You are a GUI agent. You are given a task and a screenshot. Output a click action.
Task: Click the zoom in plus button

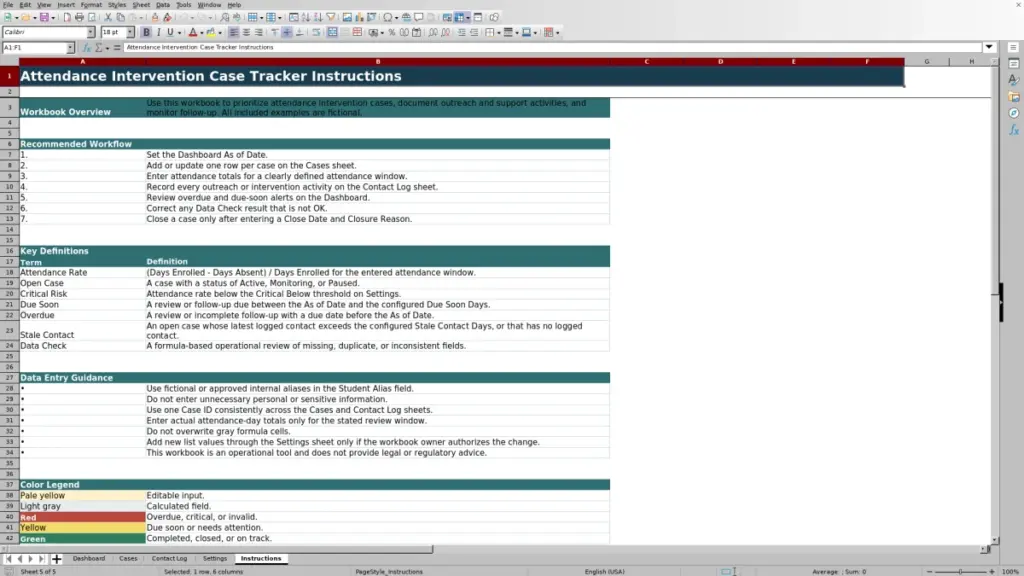[991, 571]
